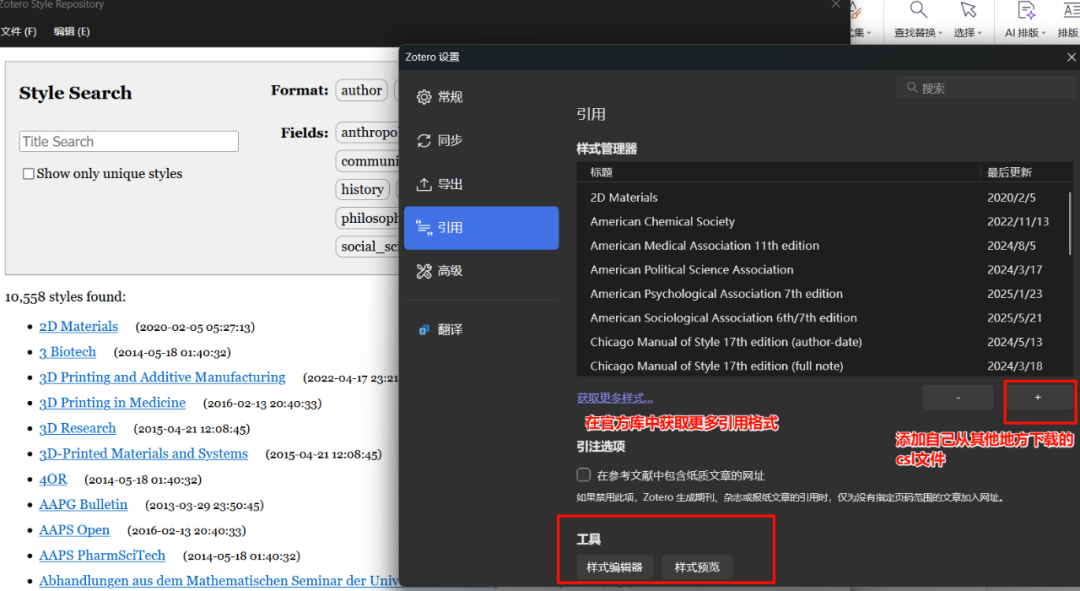
Task: Select the 'social_science' field filter
Action: tap(368, 247)
